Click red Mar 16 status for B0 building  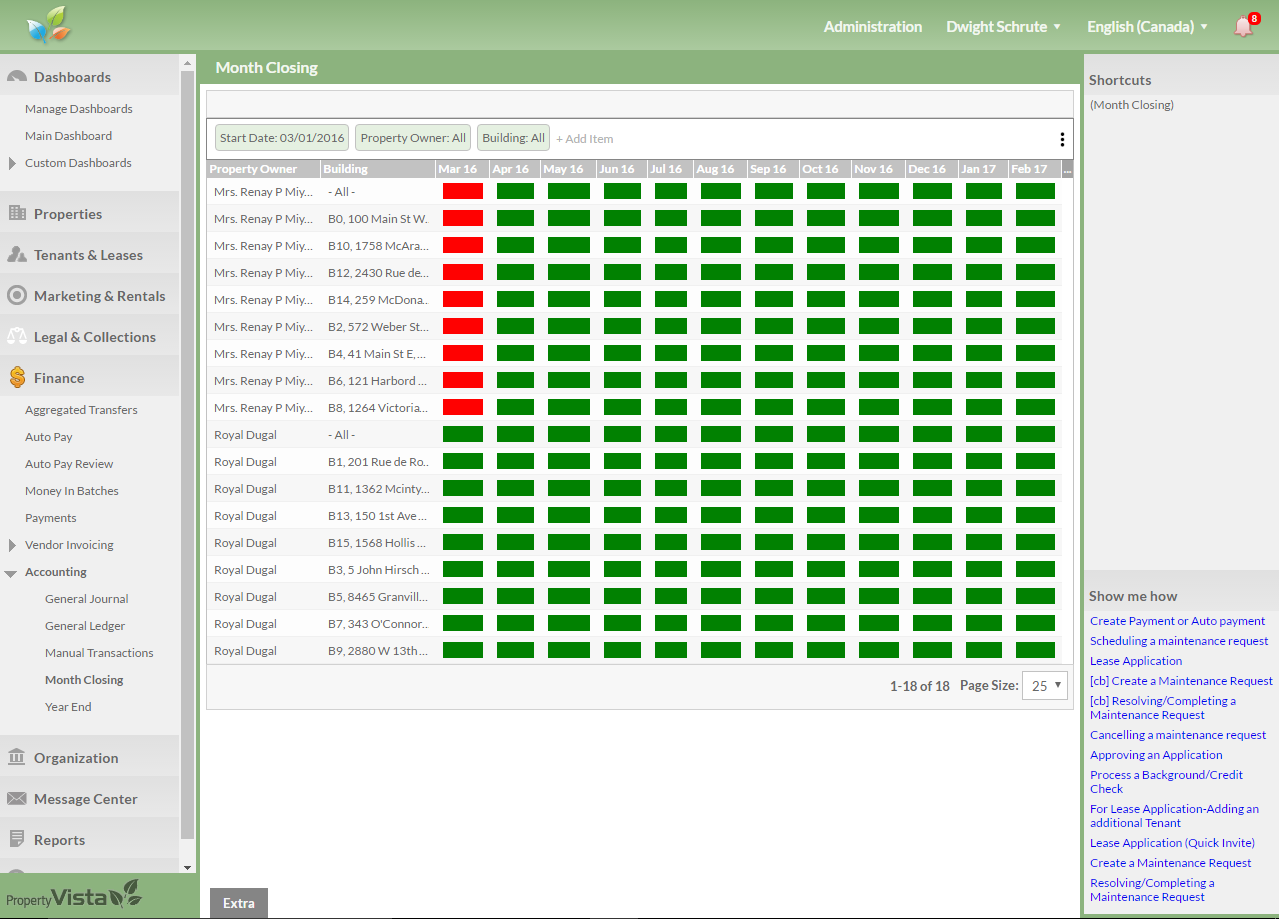pyautogui.click(x=462, y=218)
